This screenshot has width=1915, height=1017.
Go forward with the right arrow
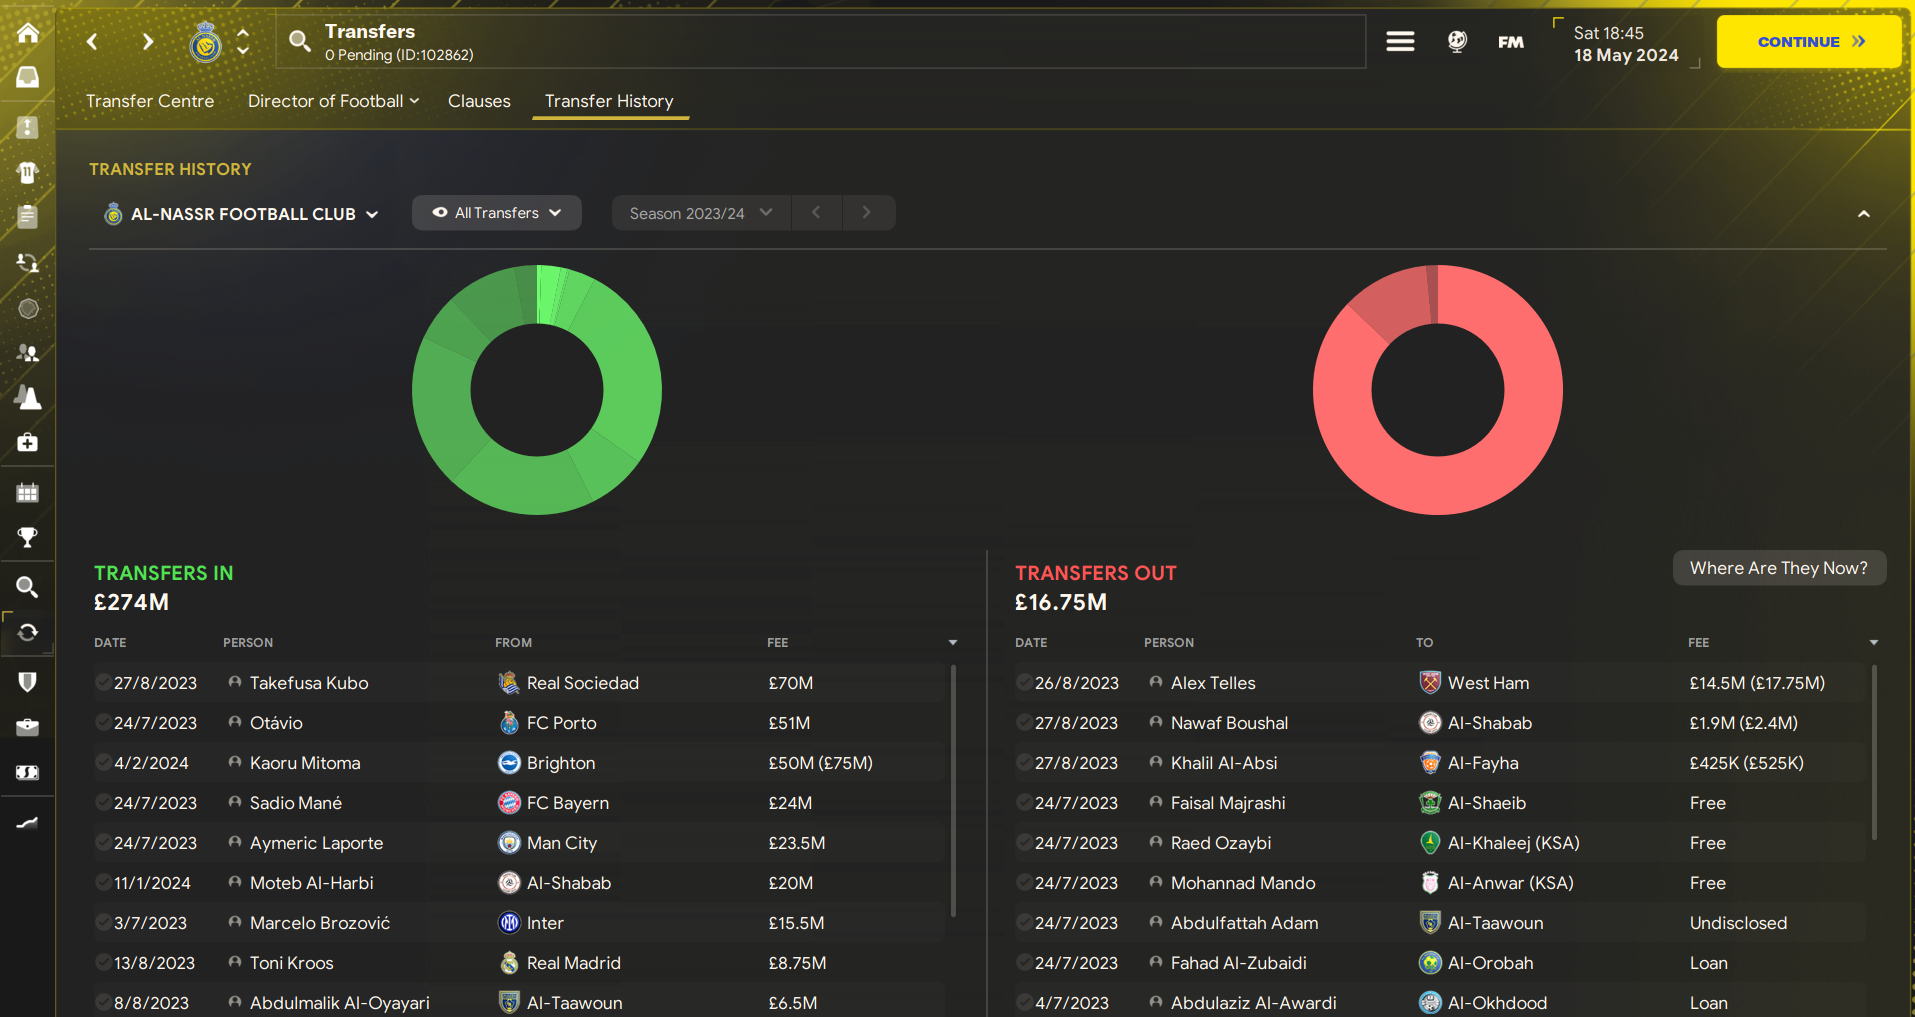148,41
